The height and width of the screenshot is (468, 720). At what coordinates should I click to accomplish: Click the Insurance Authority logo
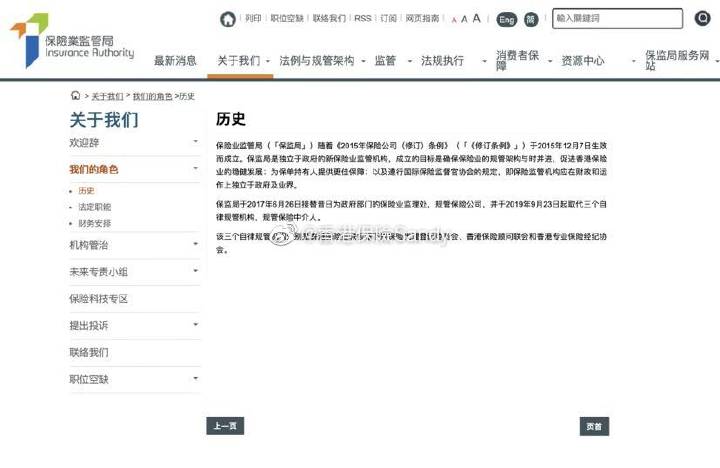(x=72, y=40)
